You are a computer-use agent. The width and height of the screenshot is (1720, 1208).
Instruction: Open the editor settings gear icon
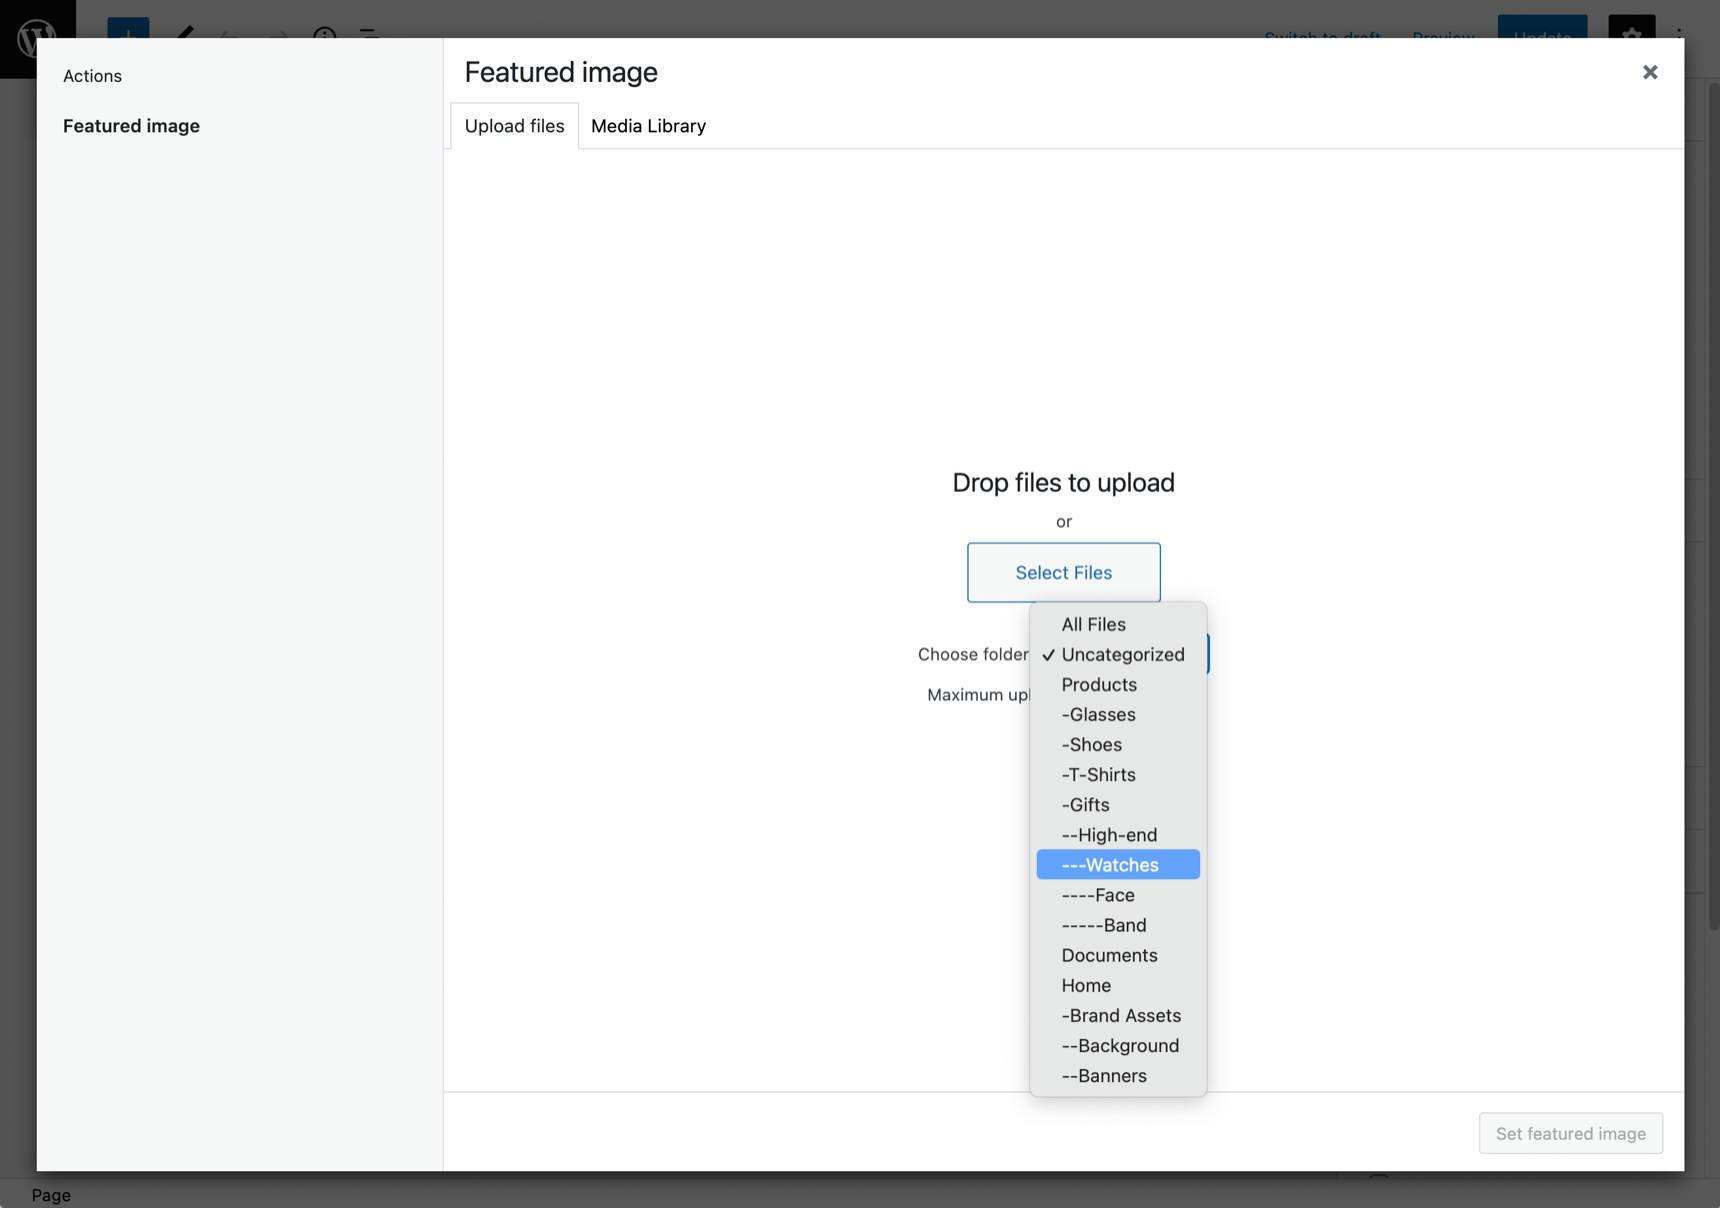click(x=1631, y=27)
